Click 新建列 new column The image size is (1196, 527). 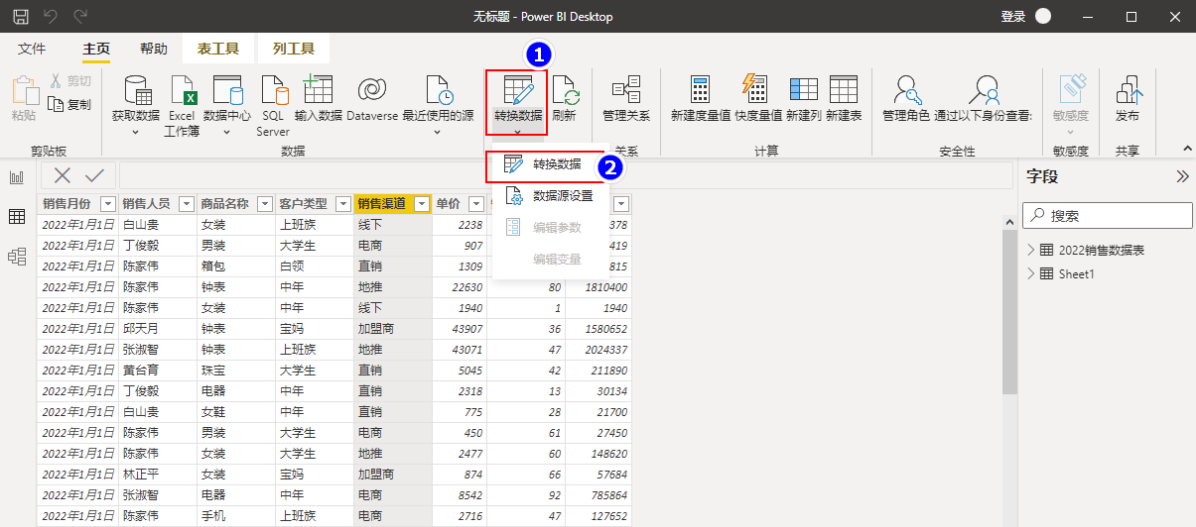[x=804, y=99]
